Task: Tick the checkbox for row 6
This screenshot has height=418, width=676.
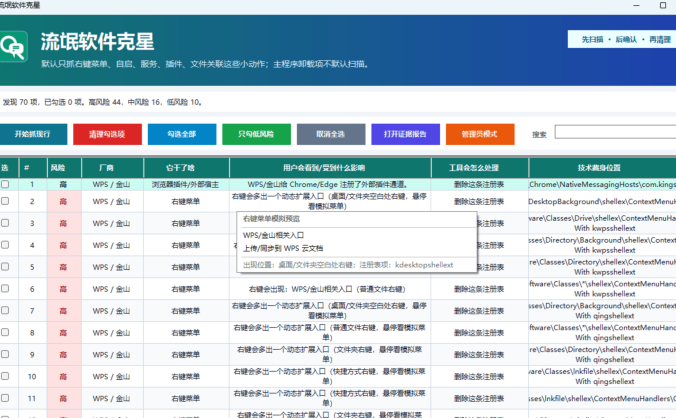Action: (5, 288)
